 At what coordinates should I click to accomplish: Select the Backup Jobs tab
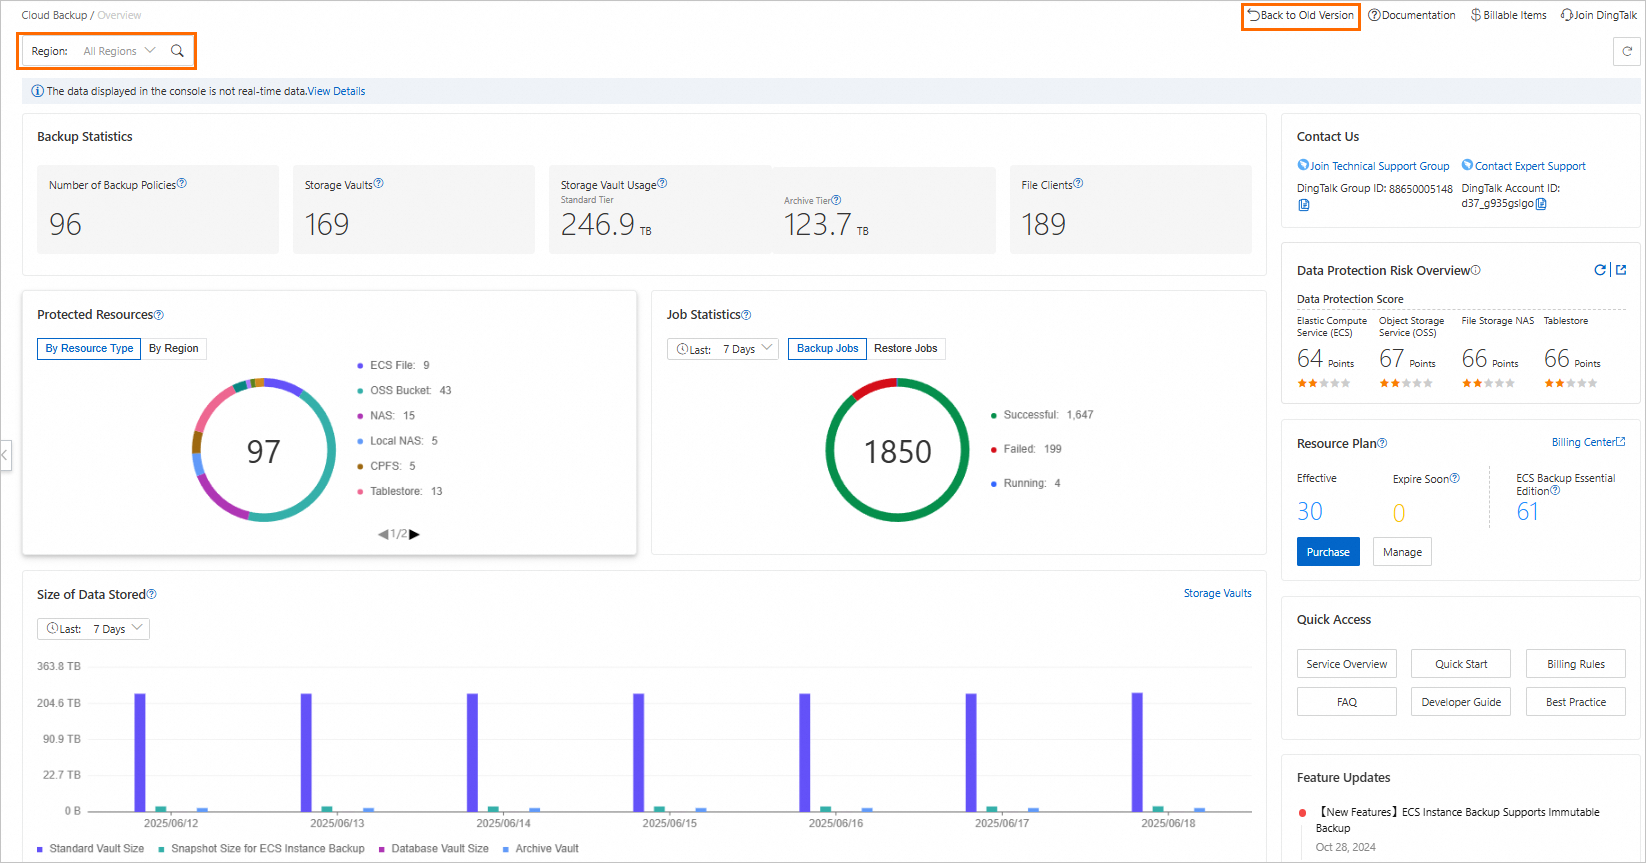coord(827,348)
